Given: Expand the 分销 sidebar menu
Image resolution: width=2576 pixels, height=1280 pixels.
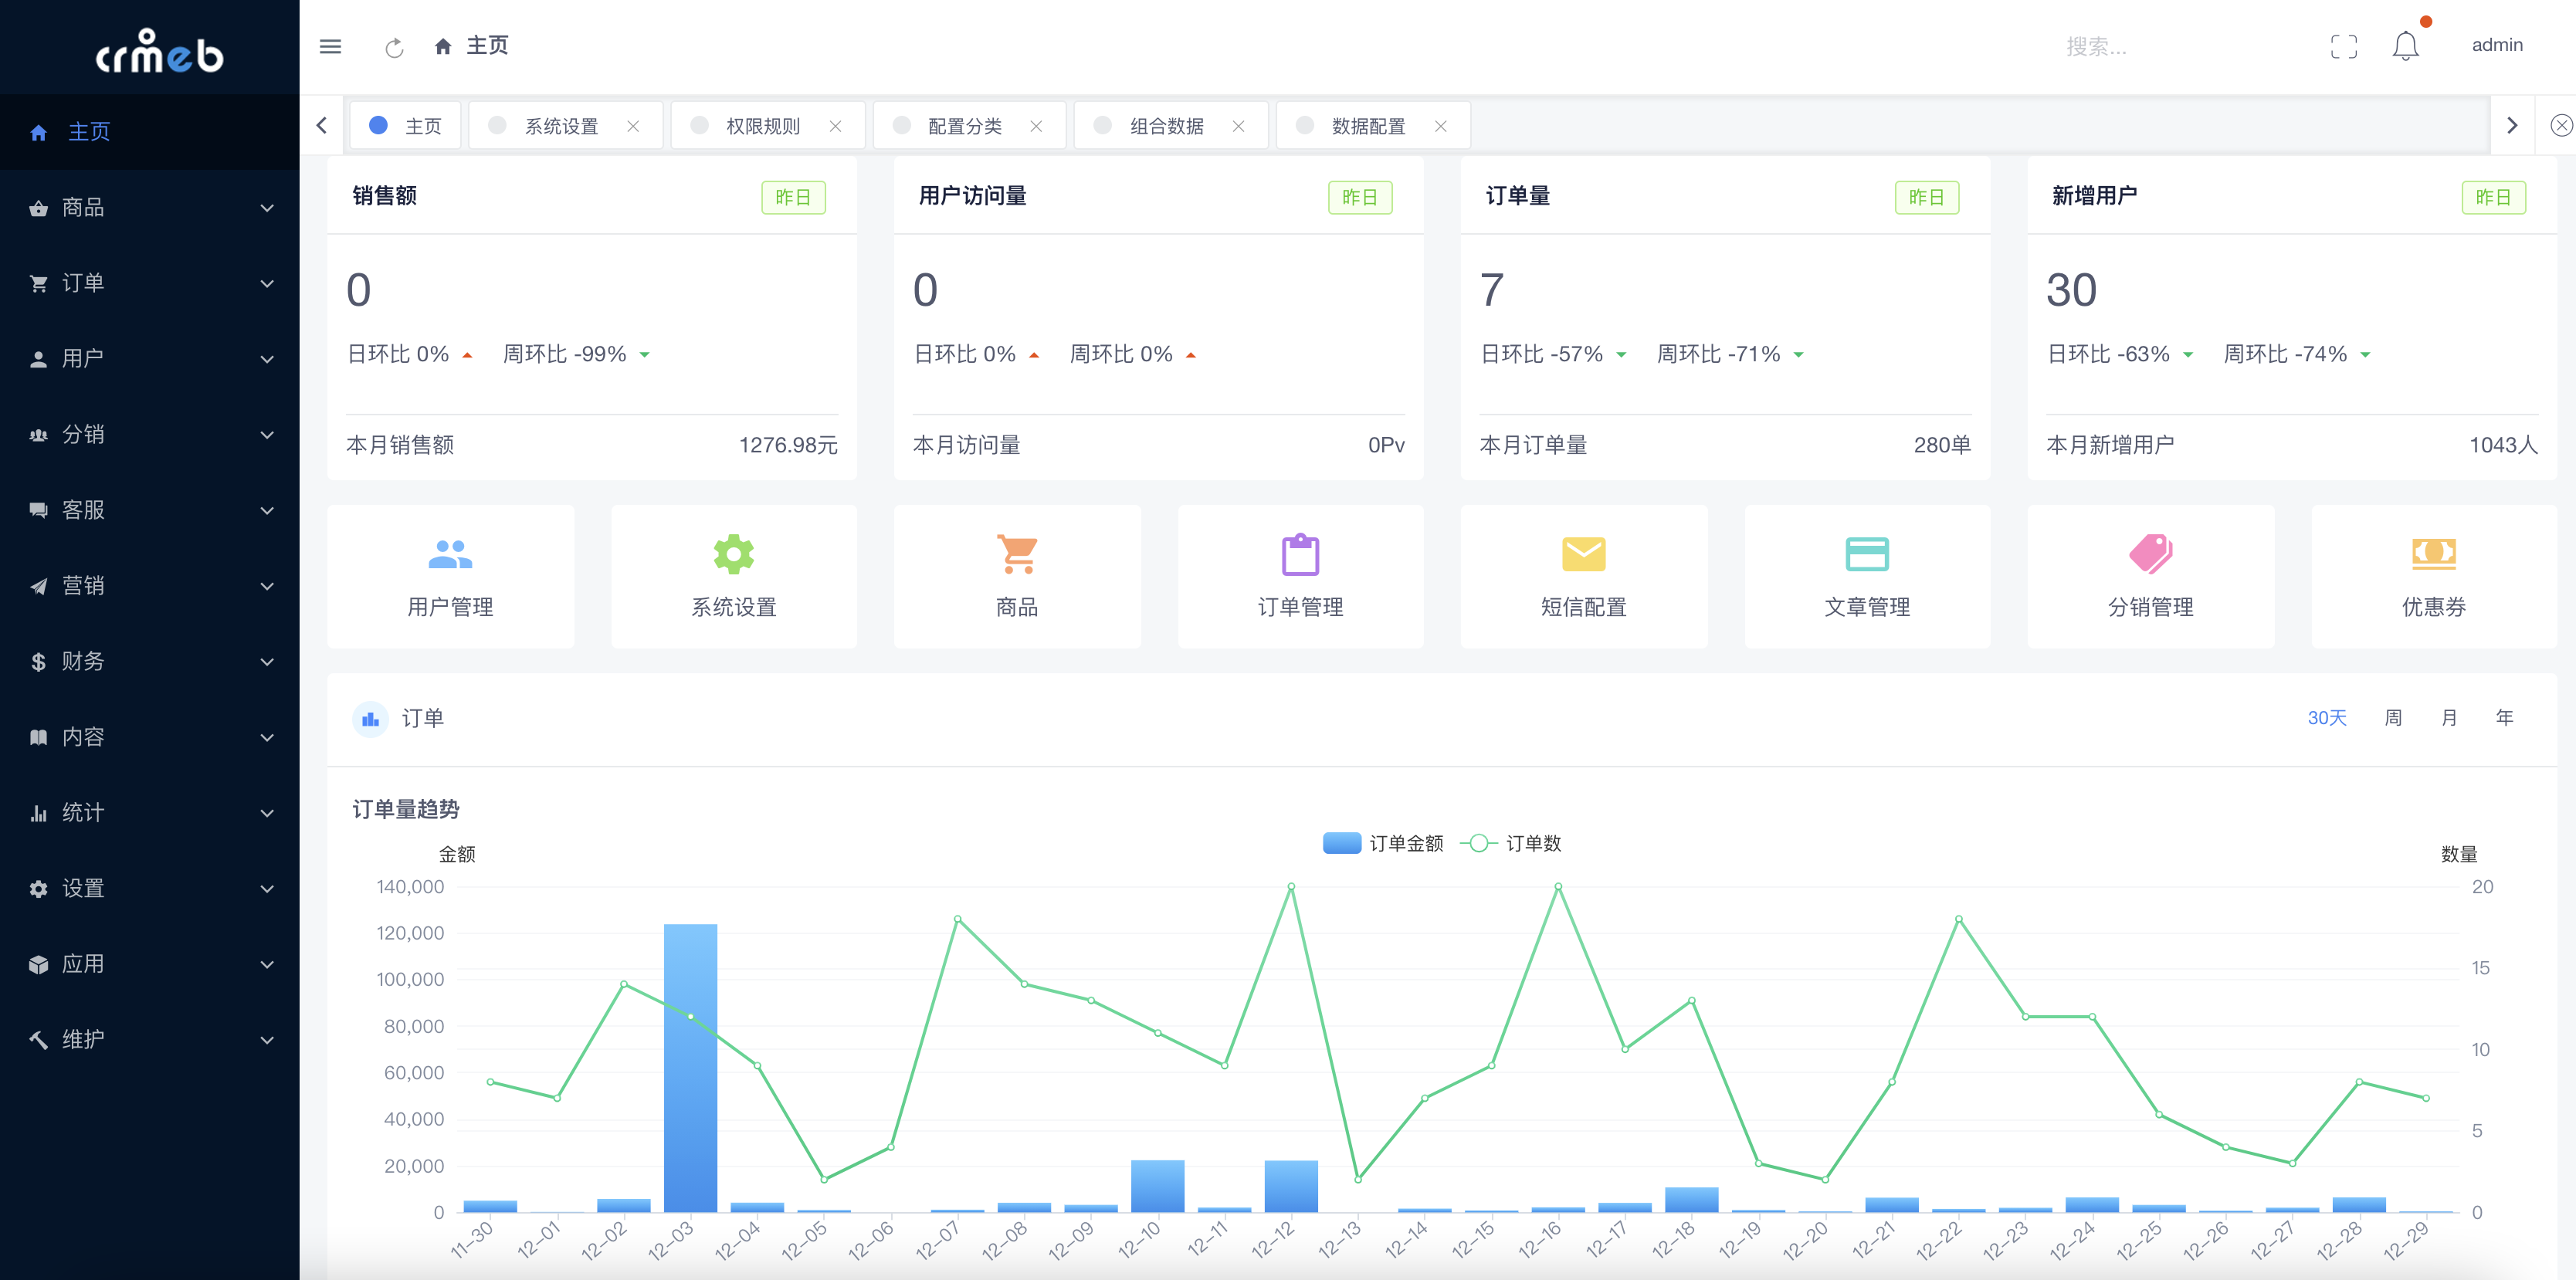Looking at the screenshot, I should click(150, 435).
